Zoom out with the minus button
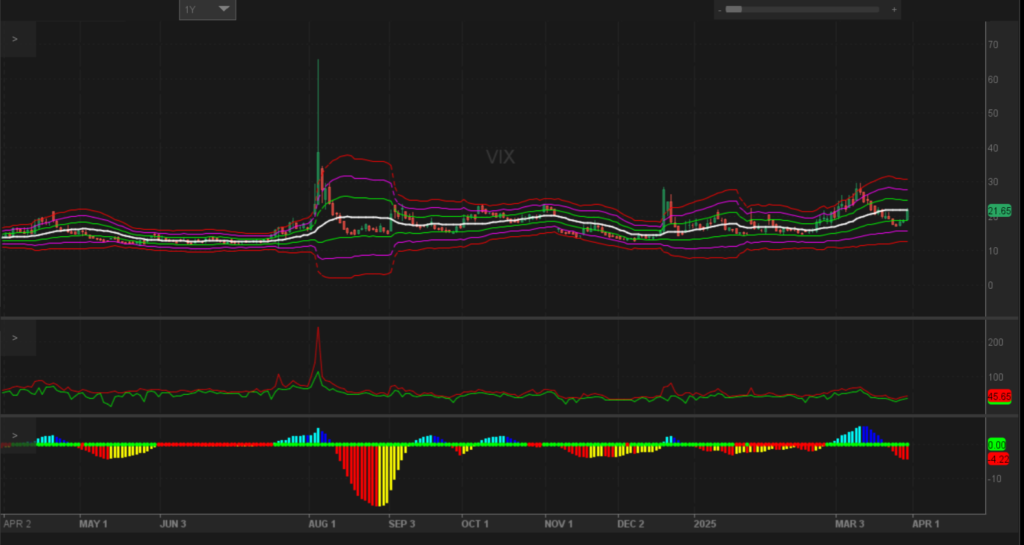This screenshot has width=1024, height=545. pos(719,9)
